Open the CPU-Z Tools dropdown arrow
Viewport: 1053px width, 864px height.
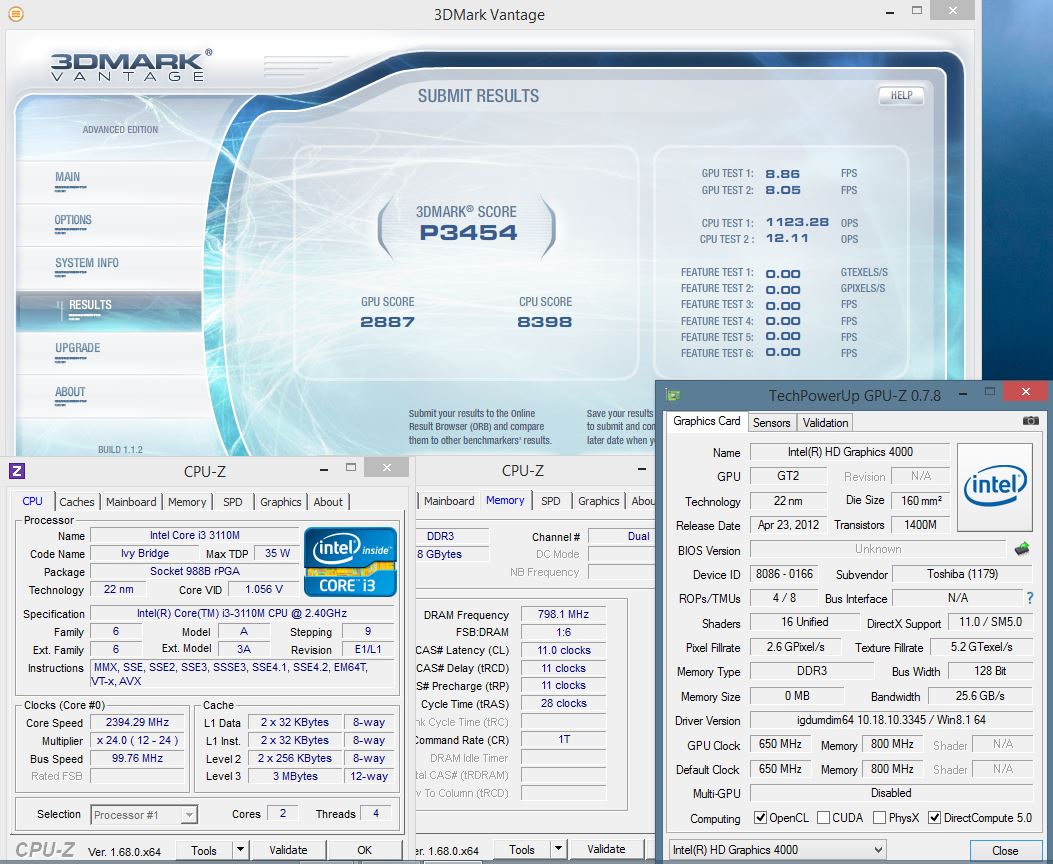240,850
